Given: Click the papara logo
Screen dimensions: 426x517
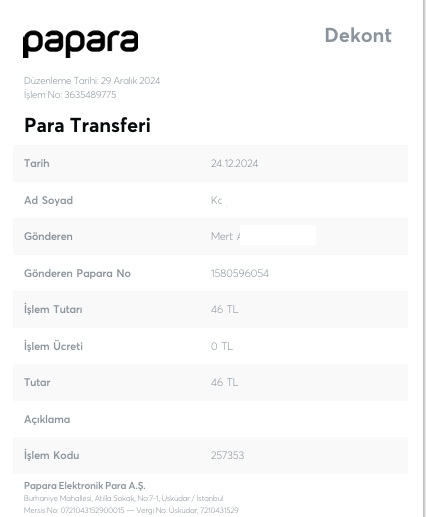Looking at the screenshot, I should pos(80,44).
